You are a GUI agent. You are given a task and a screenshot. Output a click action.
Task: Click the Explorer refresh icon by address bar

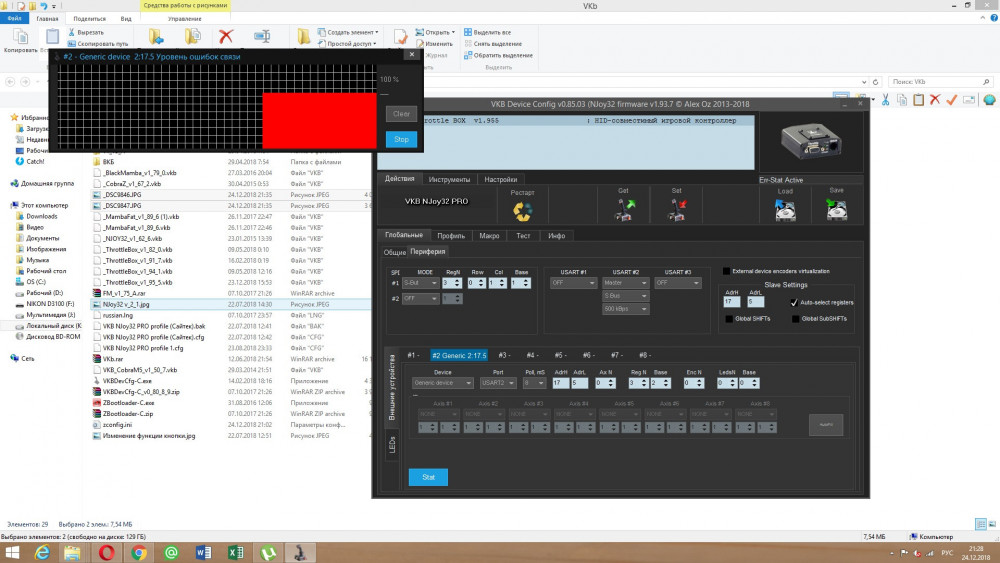click(876, 82)
